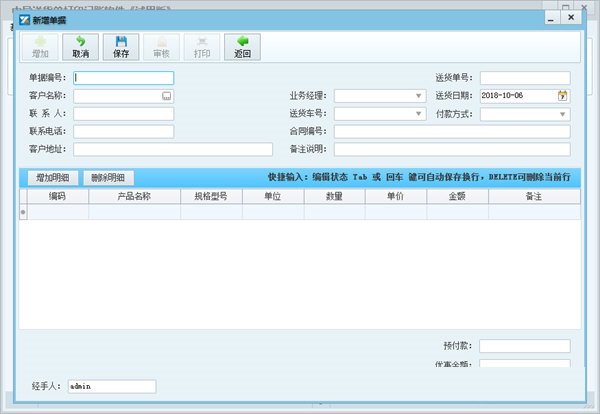This screenshot has width=600, height=414.
Task: Close the 新增单据 window
Action: pos(571,17)
